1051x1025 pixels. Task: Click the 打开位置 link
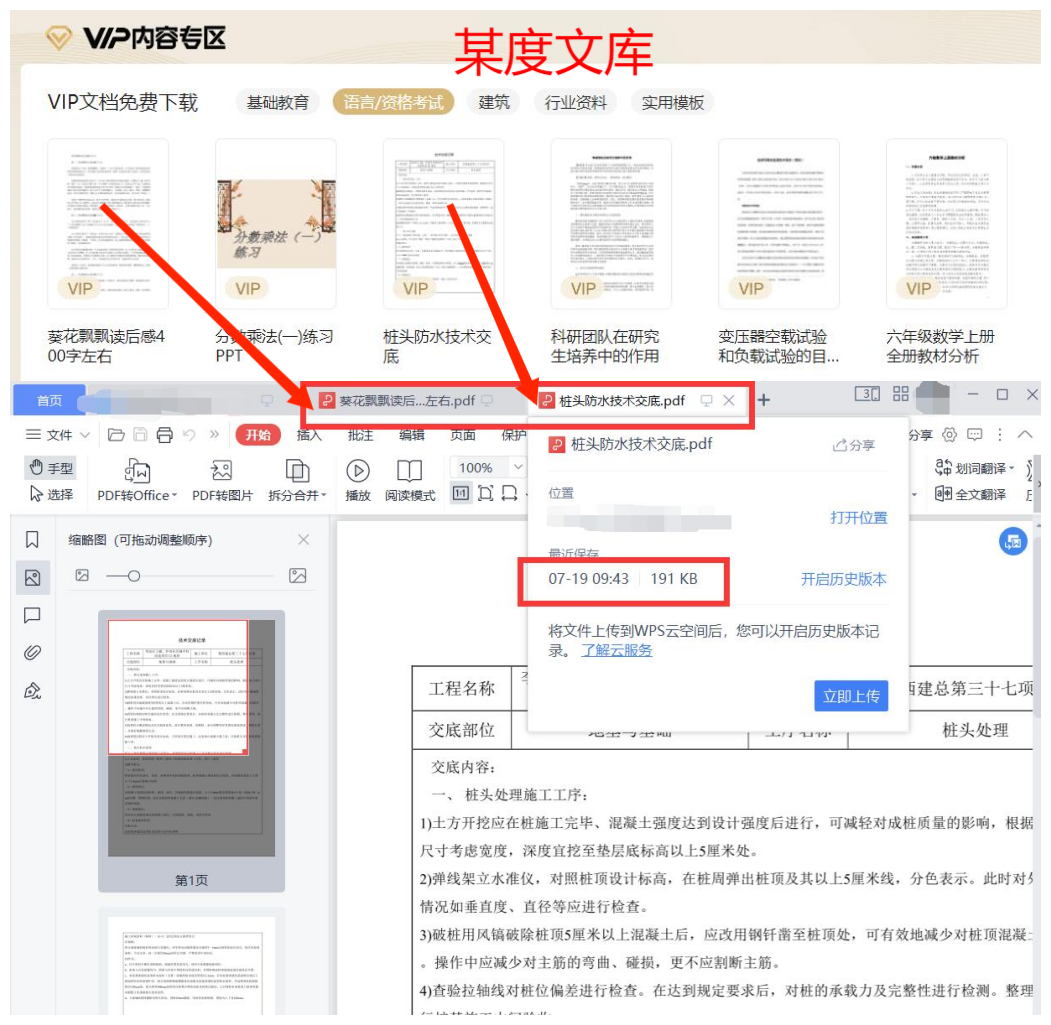tap(859, 518)
